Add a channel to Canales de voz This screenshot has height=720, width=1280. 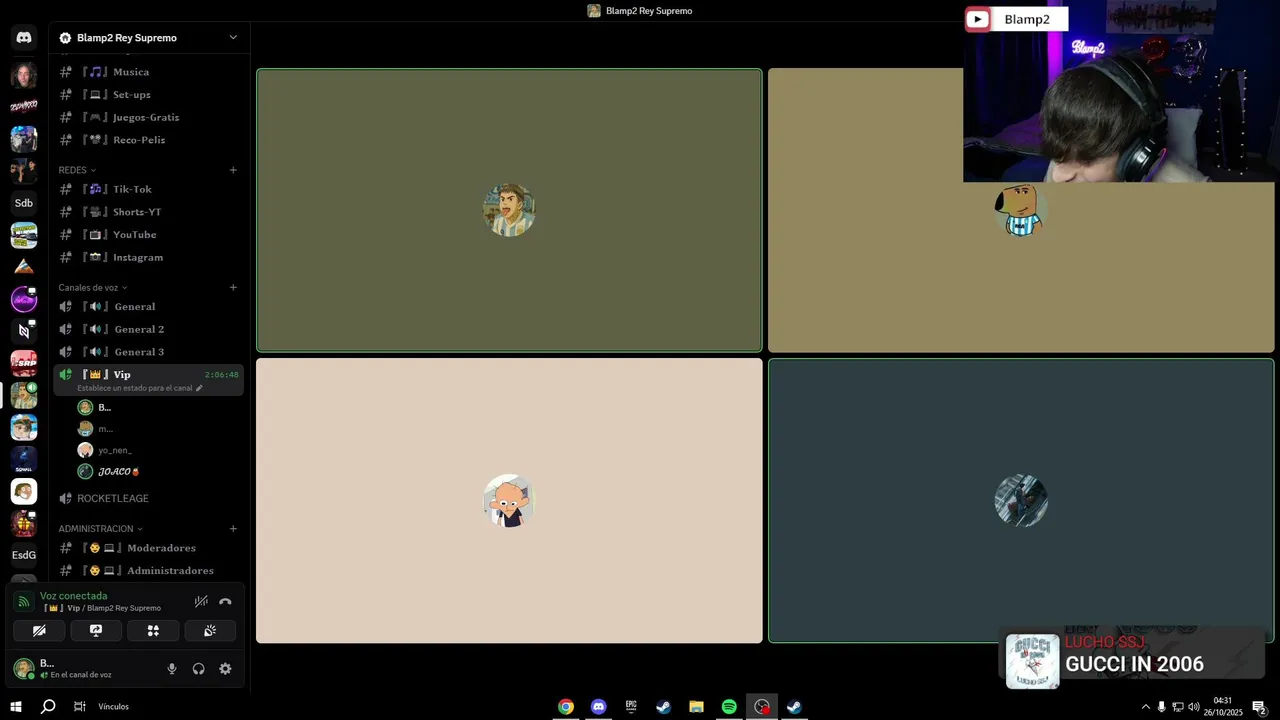(x=233, y=288)
